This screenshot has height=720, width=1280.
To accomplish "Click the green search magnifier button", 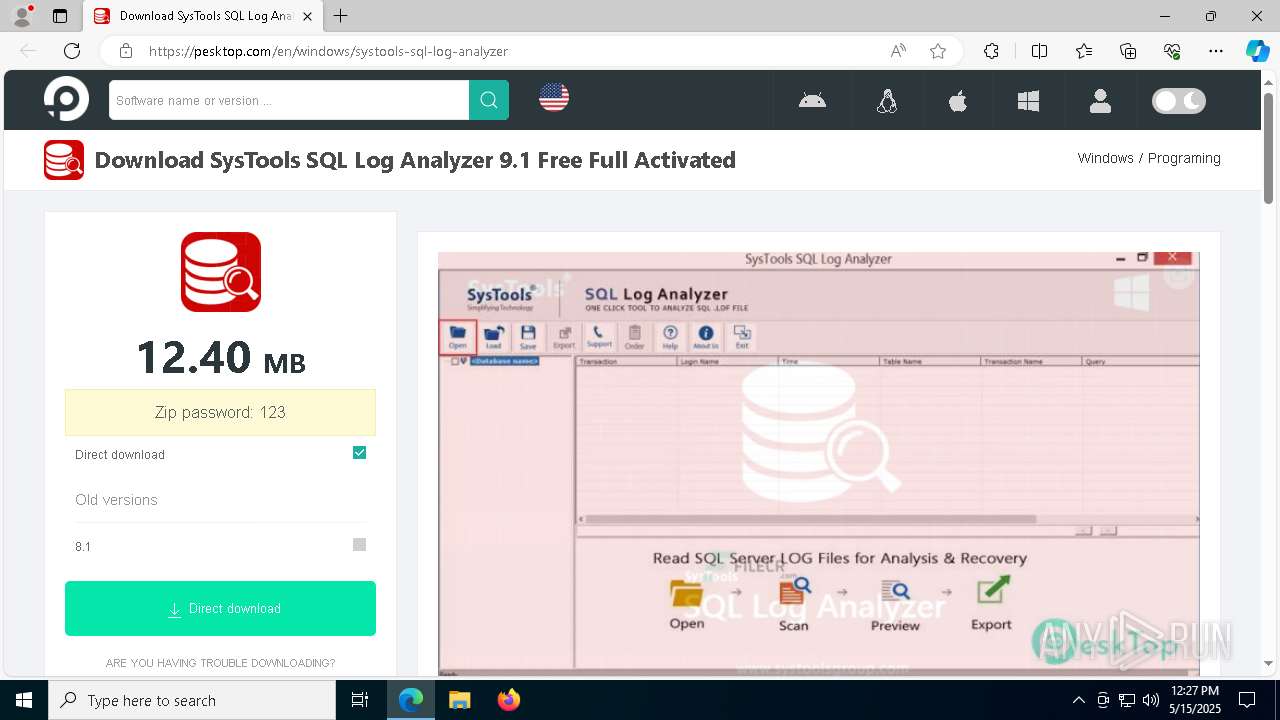I will (x=489, y=100).
